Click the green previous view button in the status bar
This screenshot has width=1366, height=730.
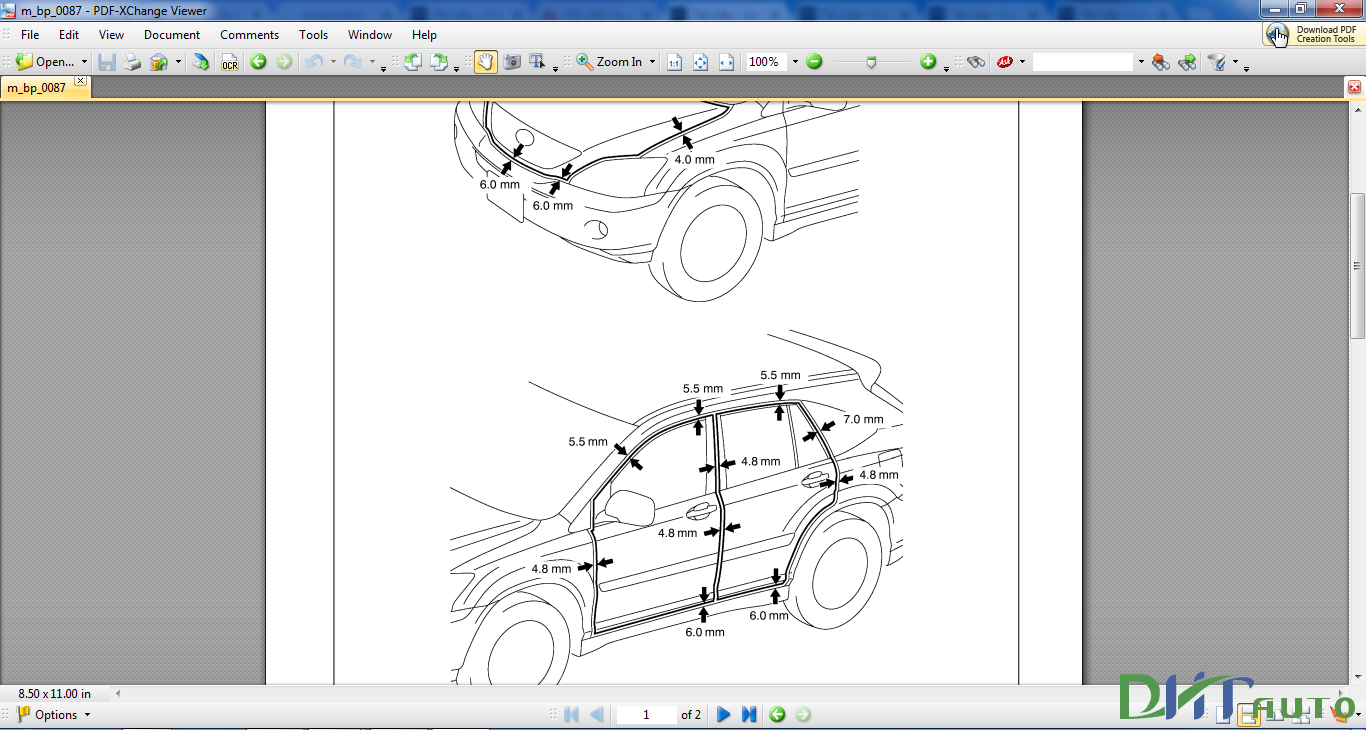pyautogui.click(x=777, y=715)
